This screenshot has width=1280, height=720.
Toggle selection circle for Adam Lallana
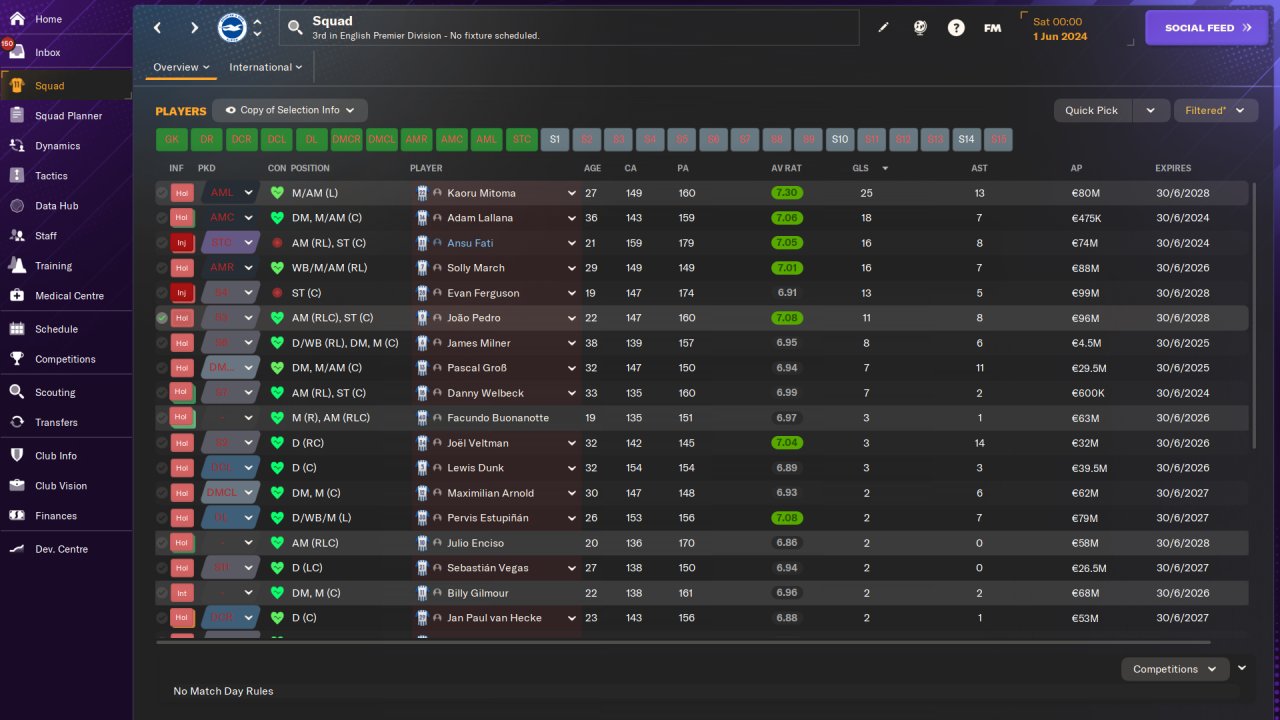click(162, 218)
